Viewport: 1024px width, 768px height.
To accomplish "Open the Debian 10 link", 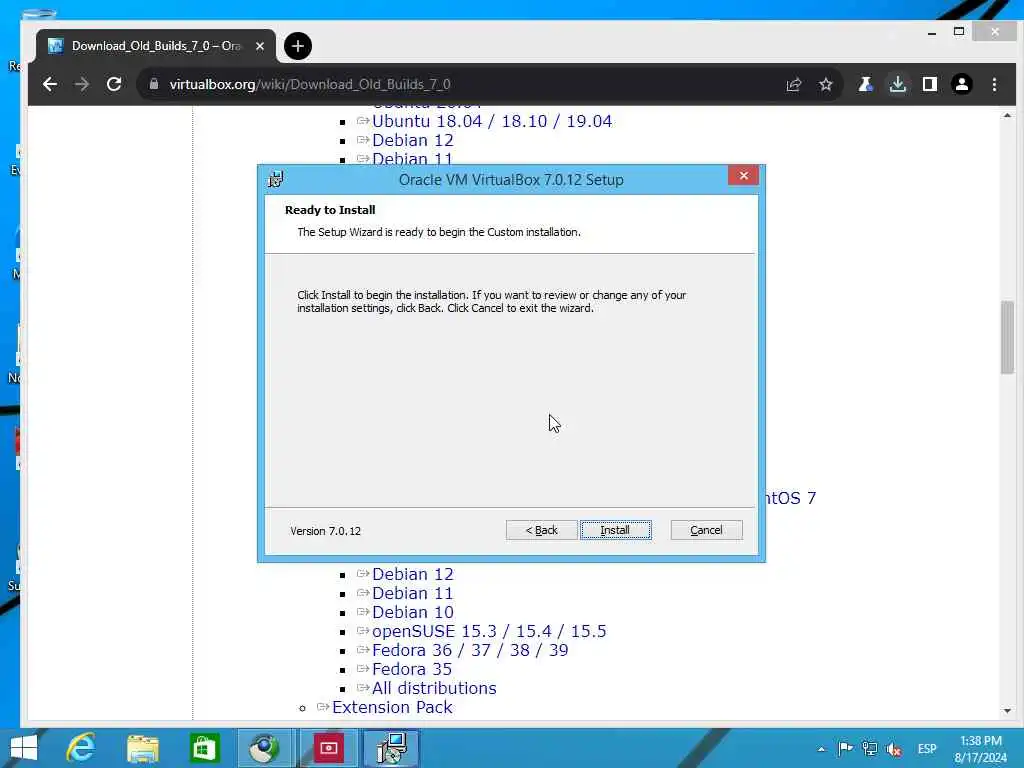I will coord(412,612).
